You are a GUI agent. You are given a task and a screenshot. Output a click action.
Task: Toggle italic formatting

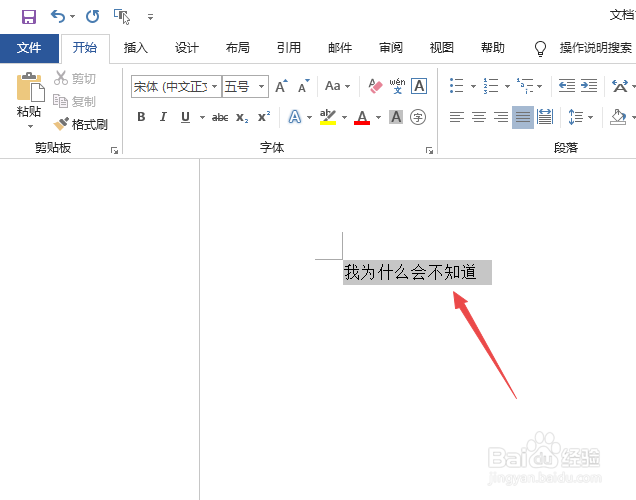click(x=163, y=117)
